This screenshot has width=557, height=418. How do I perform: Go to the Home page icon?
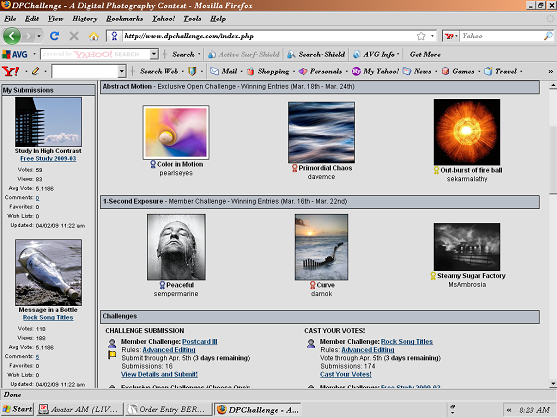[94, 36]
